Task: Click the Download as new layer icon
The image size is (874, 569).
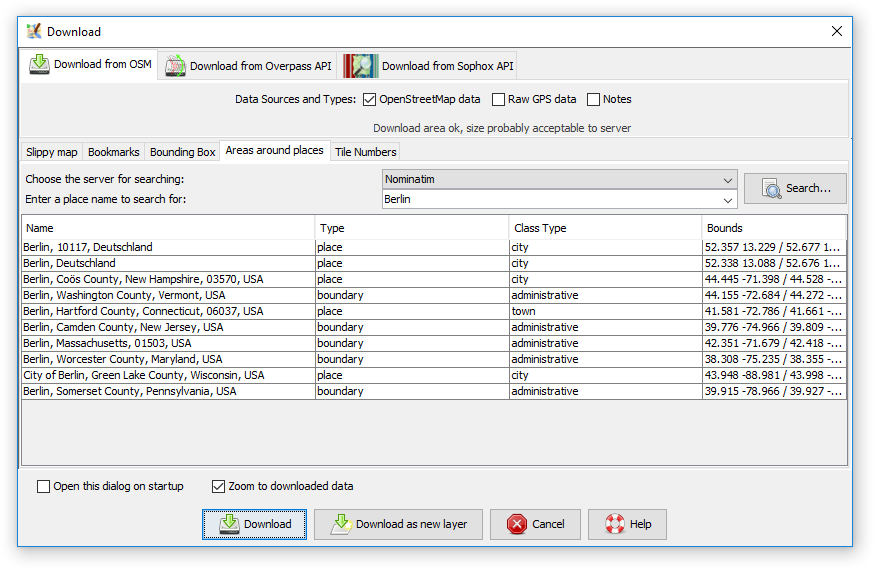Action: click(341, 524)
